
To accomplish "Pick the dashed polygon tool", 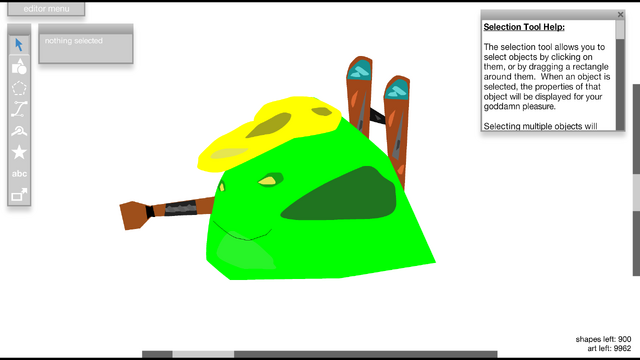I will (x=19, y=88).
